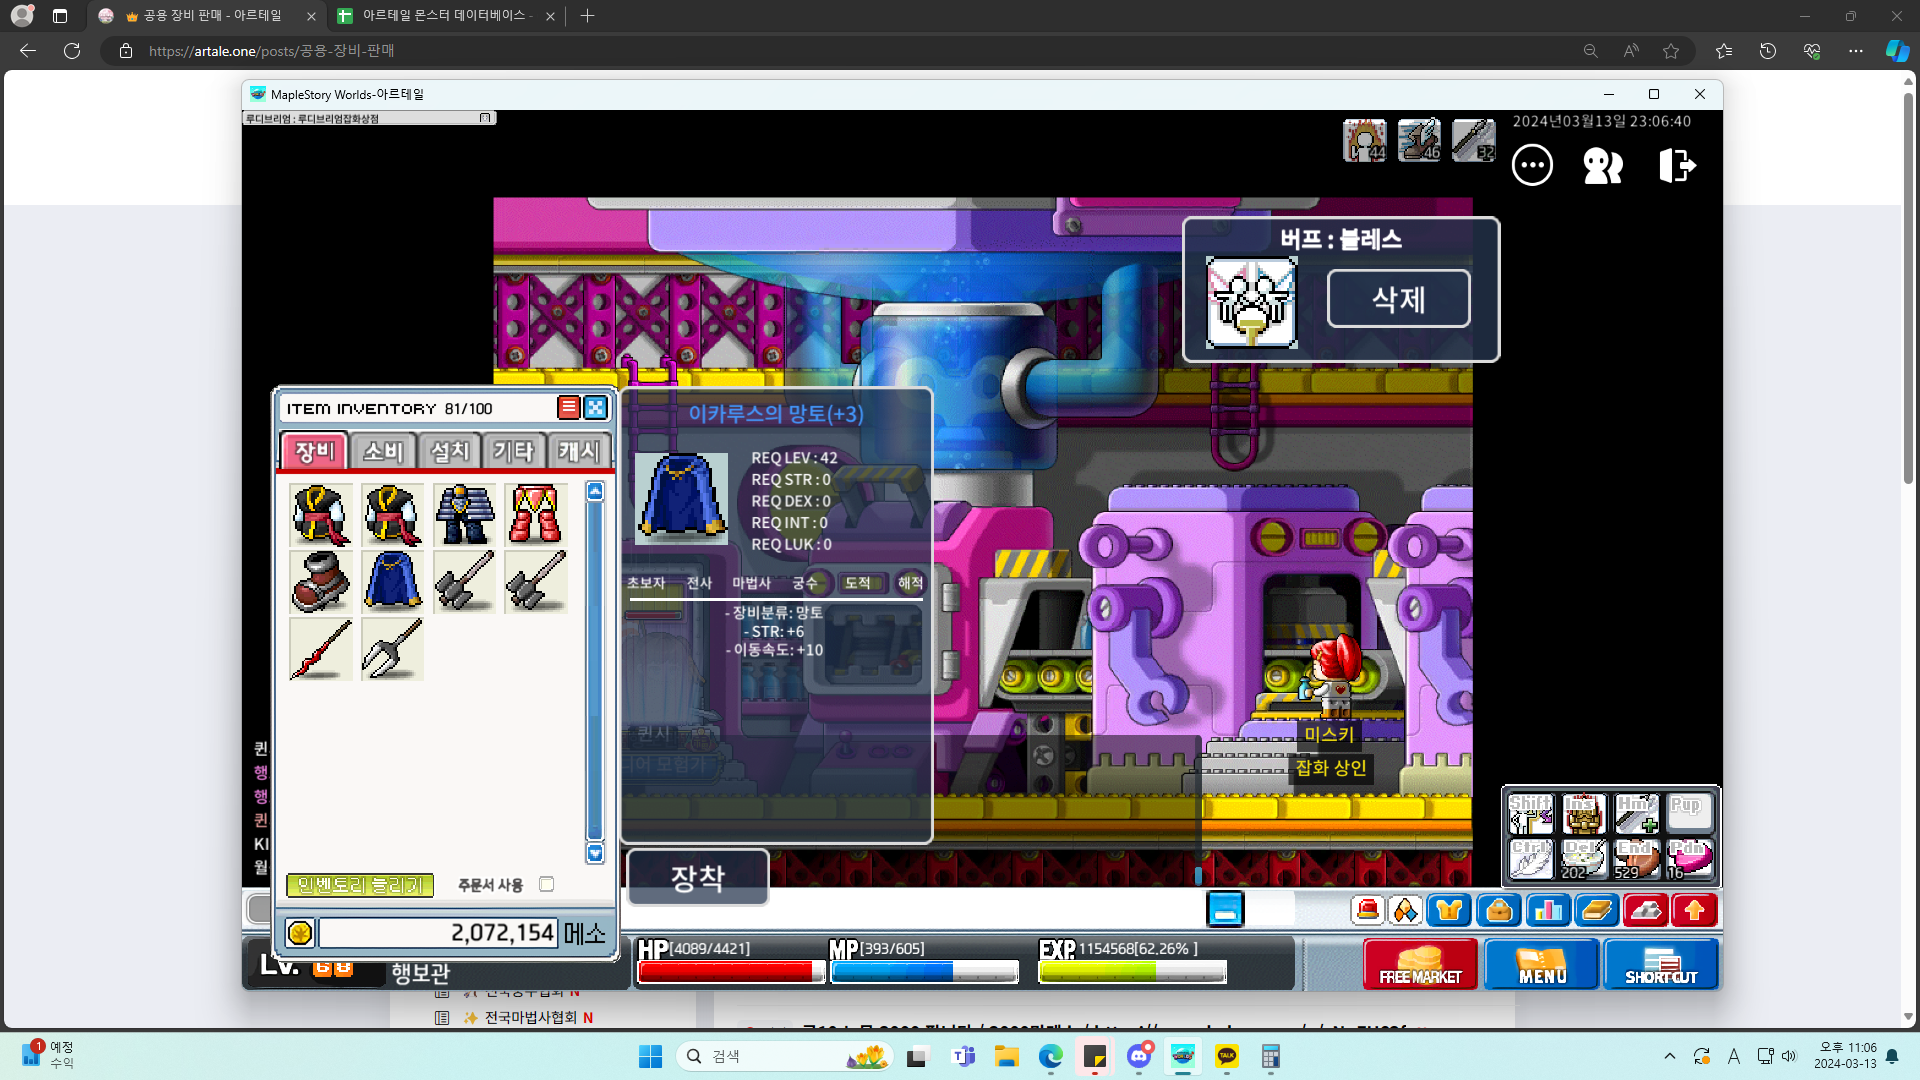Image resolution: width=1920 pixels, height=1080 pixels.
Task: Switch to the 기타 inventory tab
Action: tap(514, 451)
